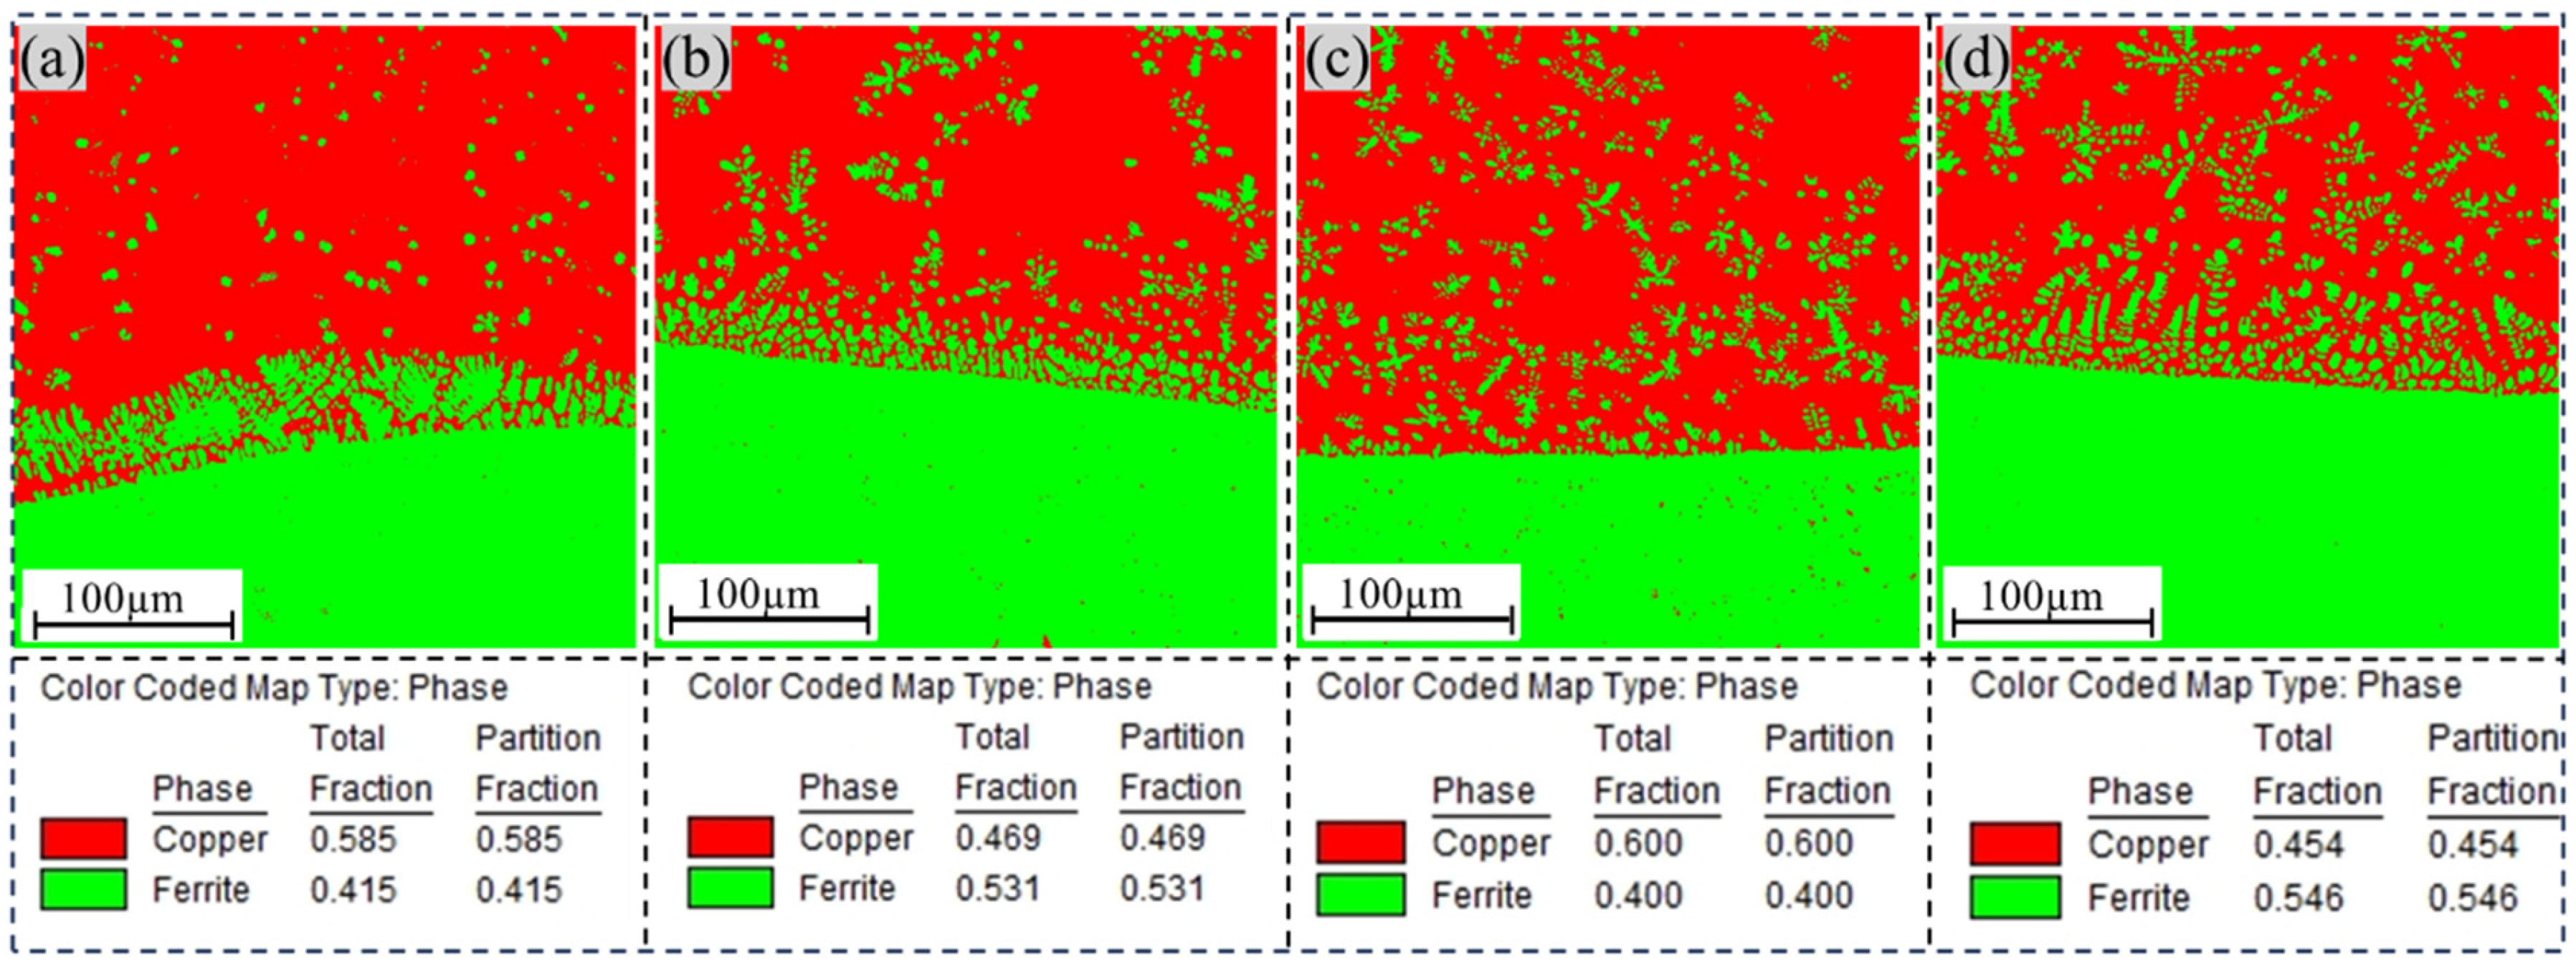Click Copper partition fraction value 0.600

(x=1808, y=843)
